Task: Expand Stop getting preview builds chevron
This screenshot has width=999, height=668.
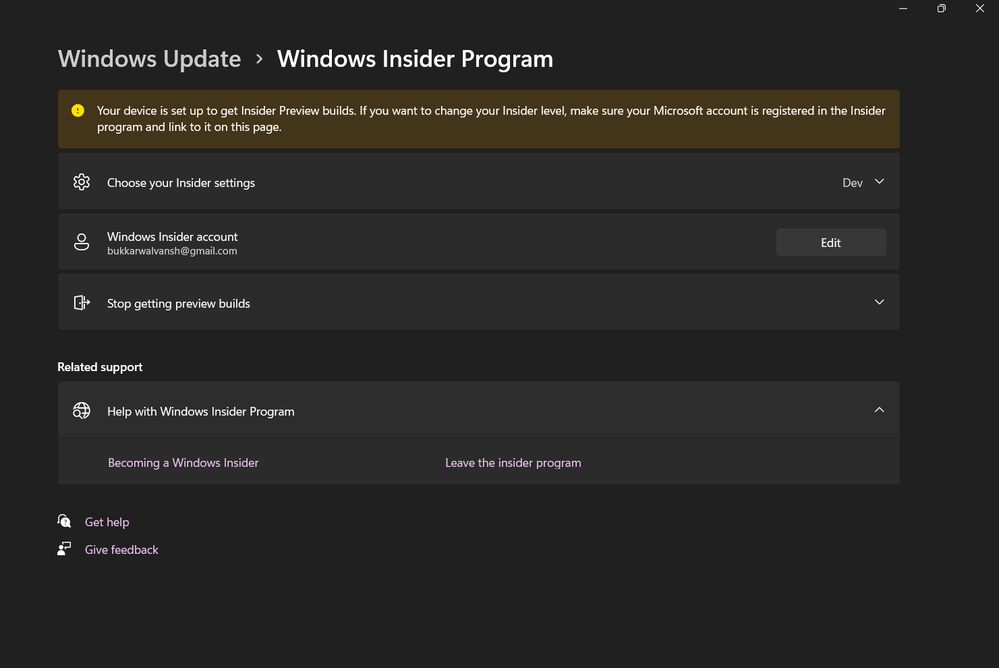Action: (x=879, y=302)
